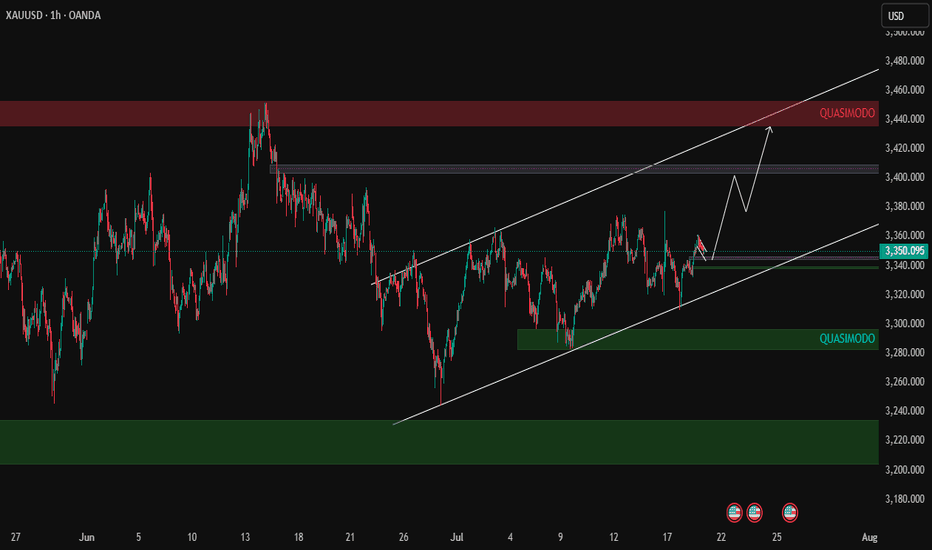Viewport: 932px width, 550px height.
Task: Click the XAUUSD · 1h · OANDA symbol title
Action: point(53,15)
